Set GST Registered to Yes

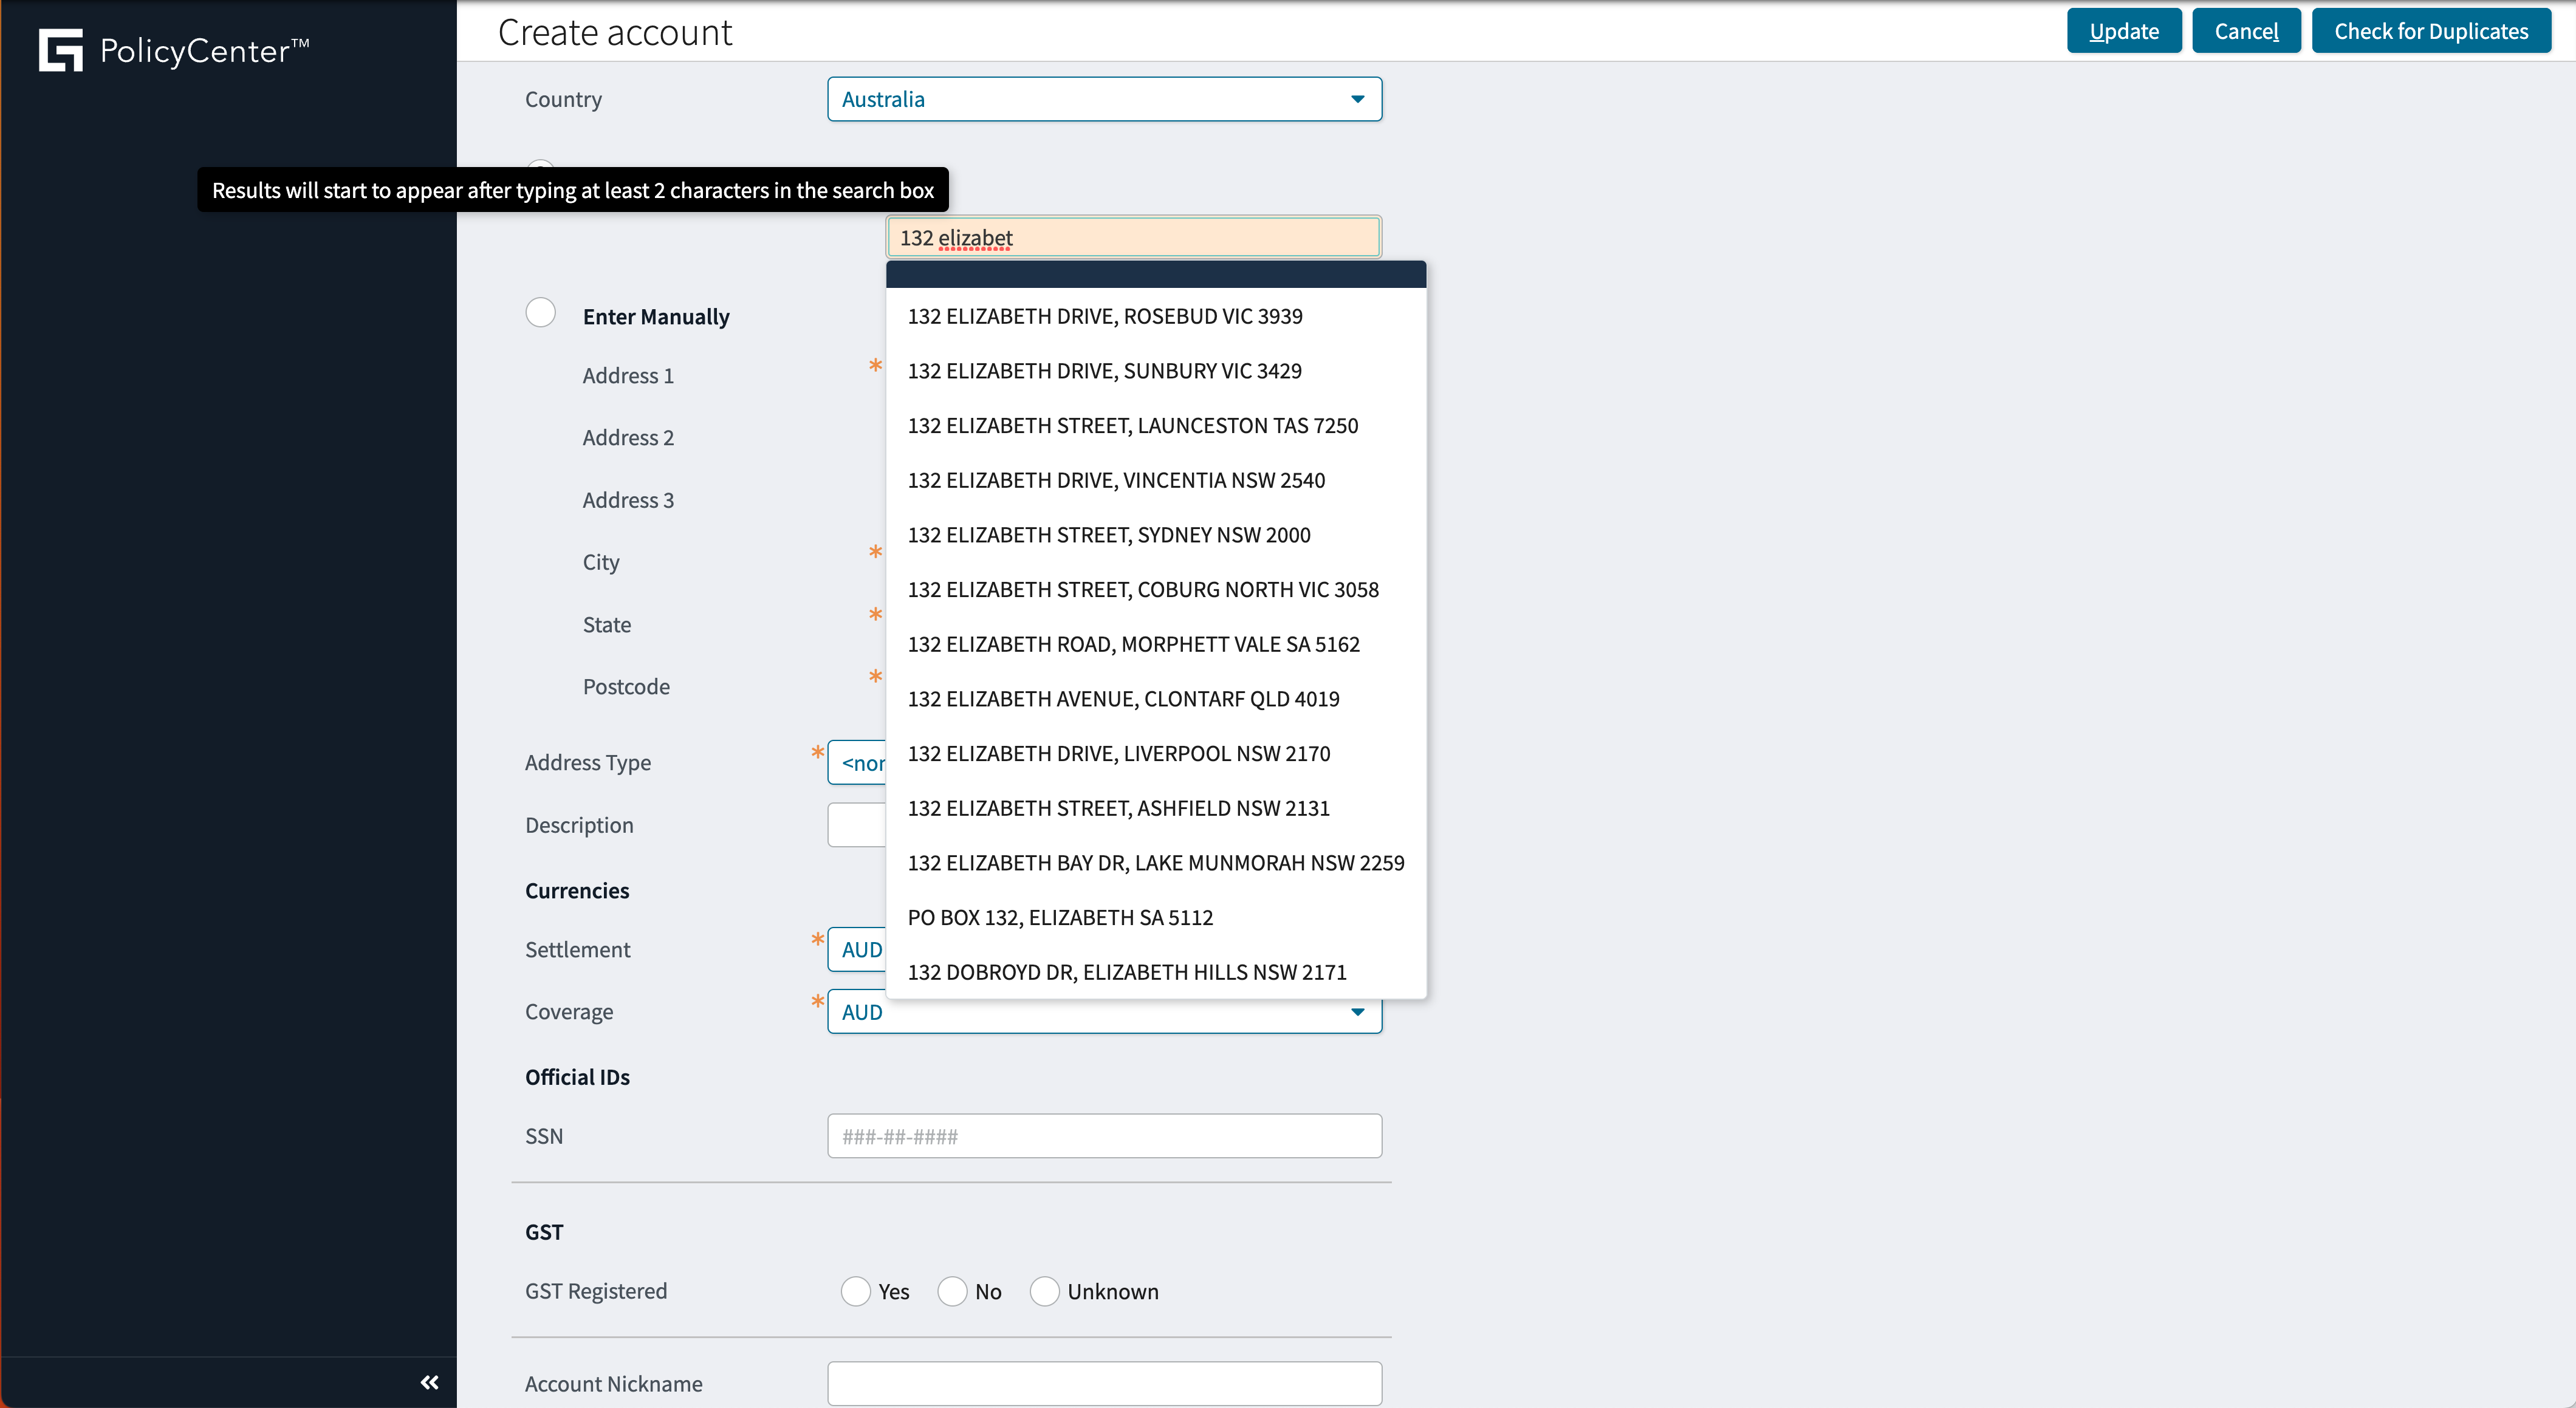tap(855, 1291)
